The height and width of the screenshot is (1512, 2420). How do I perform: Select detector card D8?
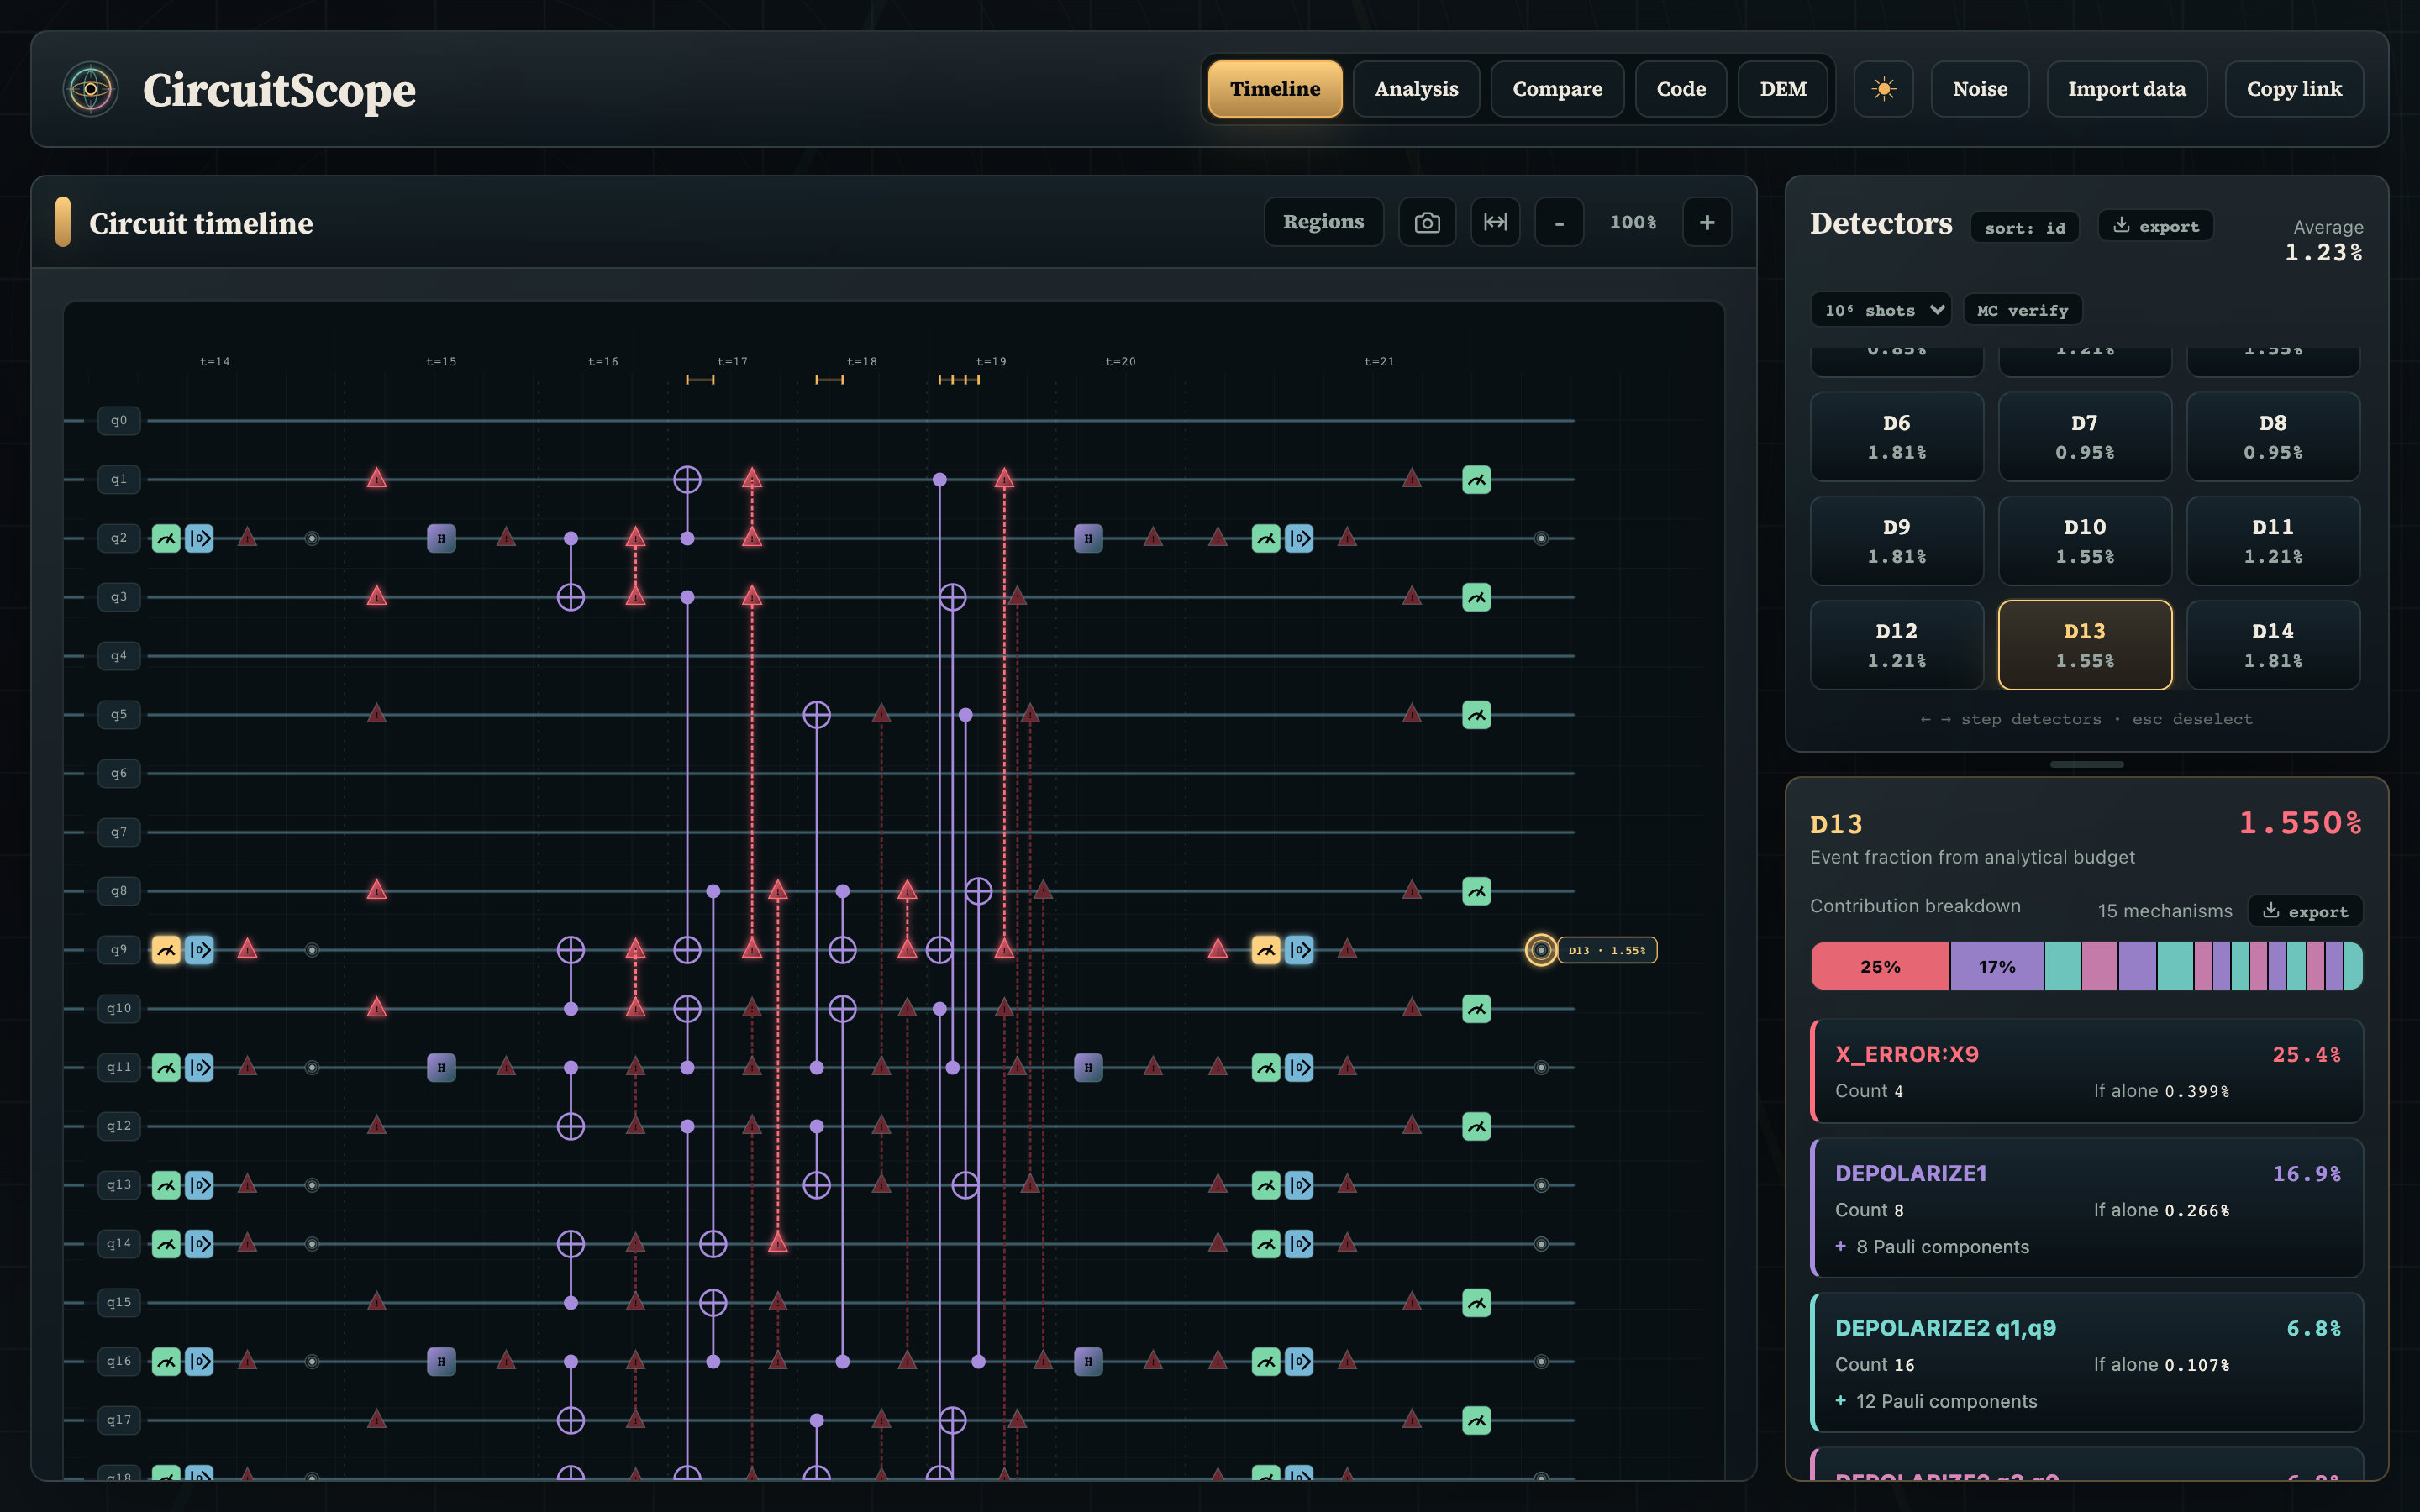2273,437
